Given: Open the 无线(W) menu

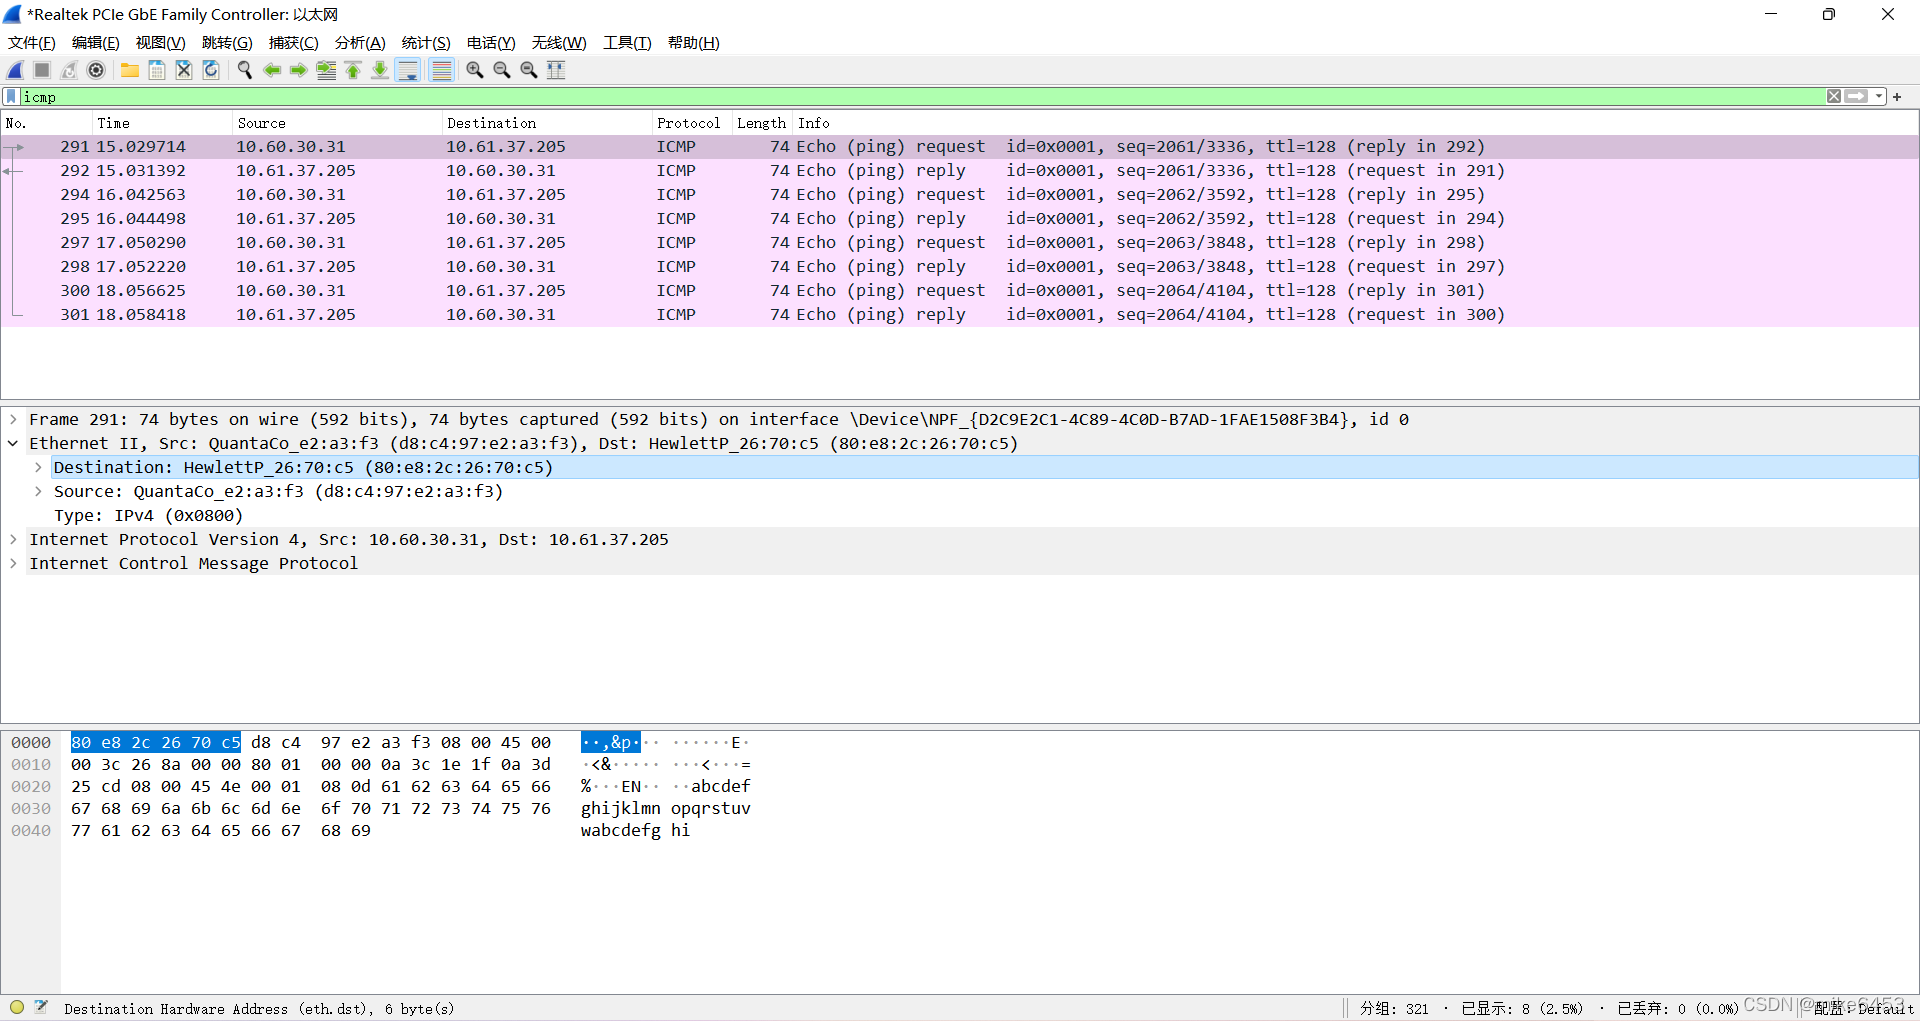Looking at the screenshot, I should 559,43.
